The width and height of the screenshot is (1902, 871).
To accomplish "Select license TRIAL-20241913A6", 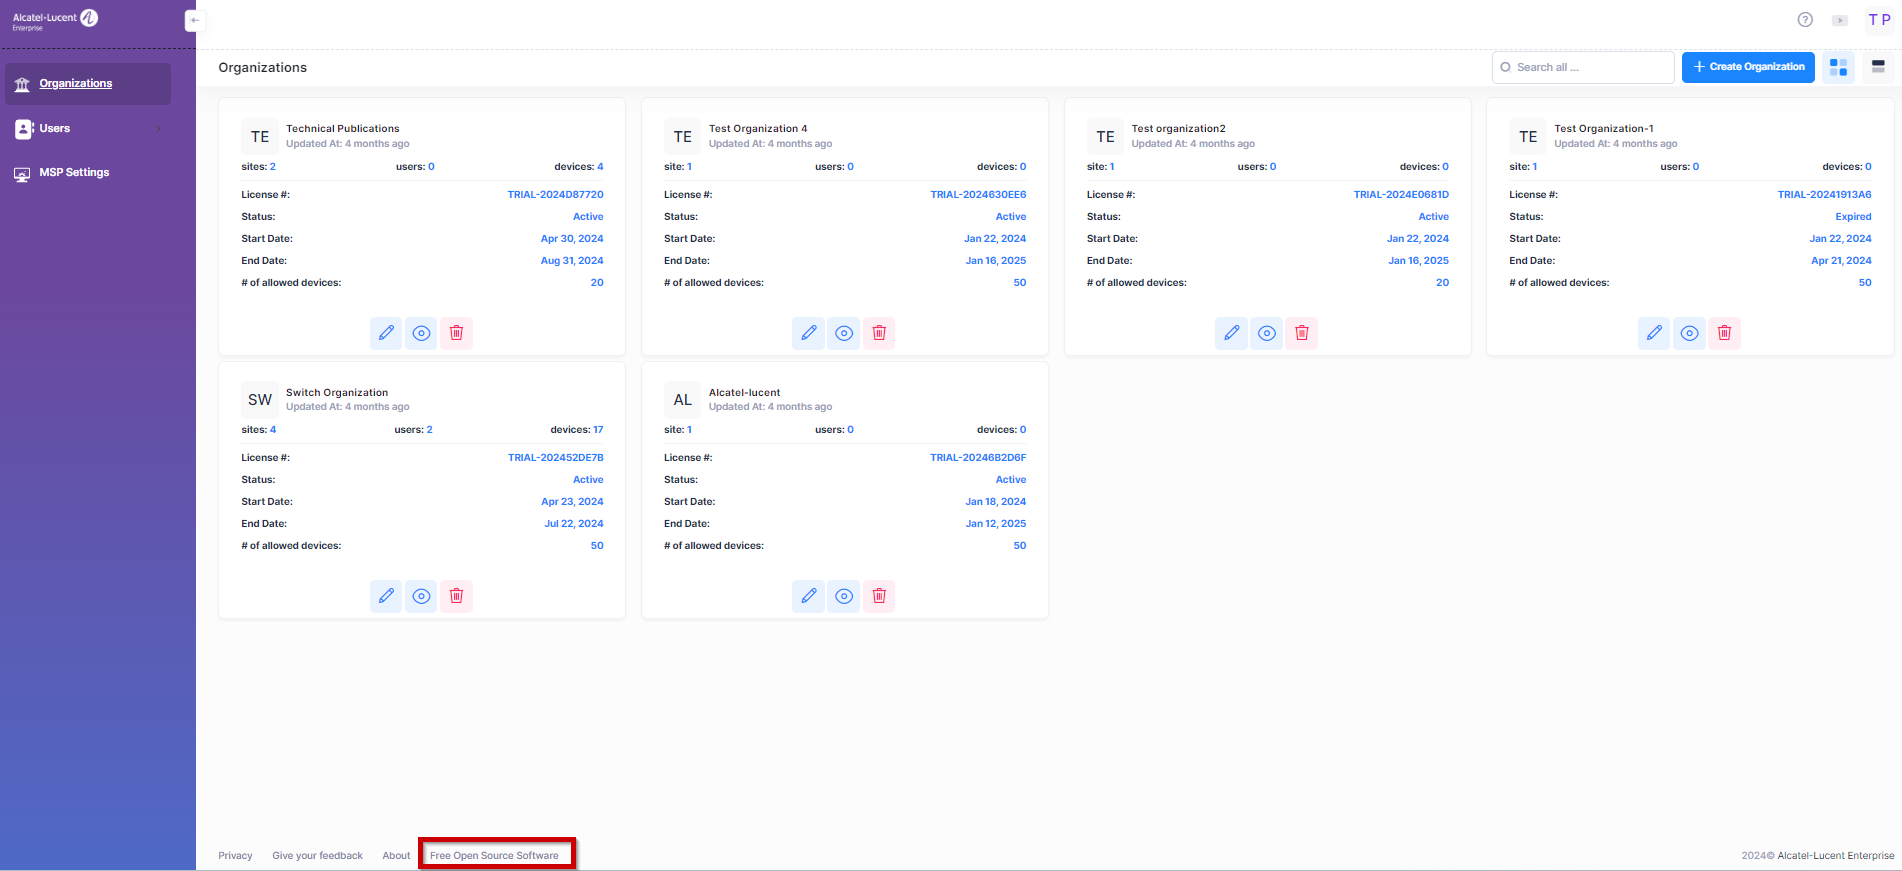I will click(x=1824, y=195).
